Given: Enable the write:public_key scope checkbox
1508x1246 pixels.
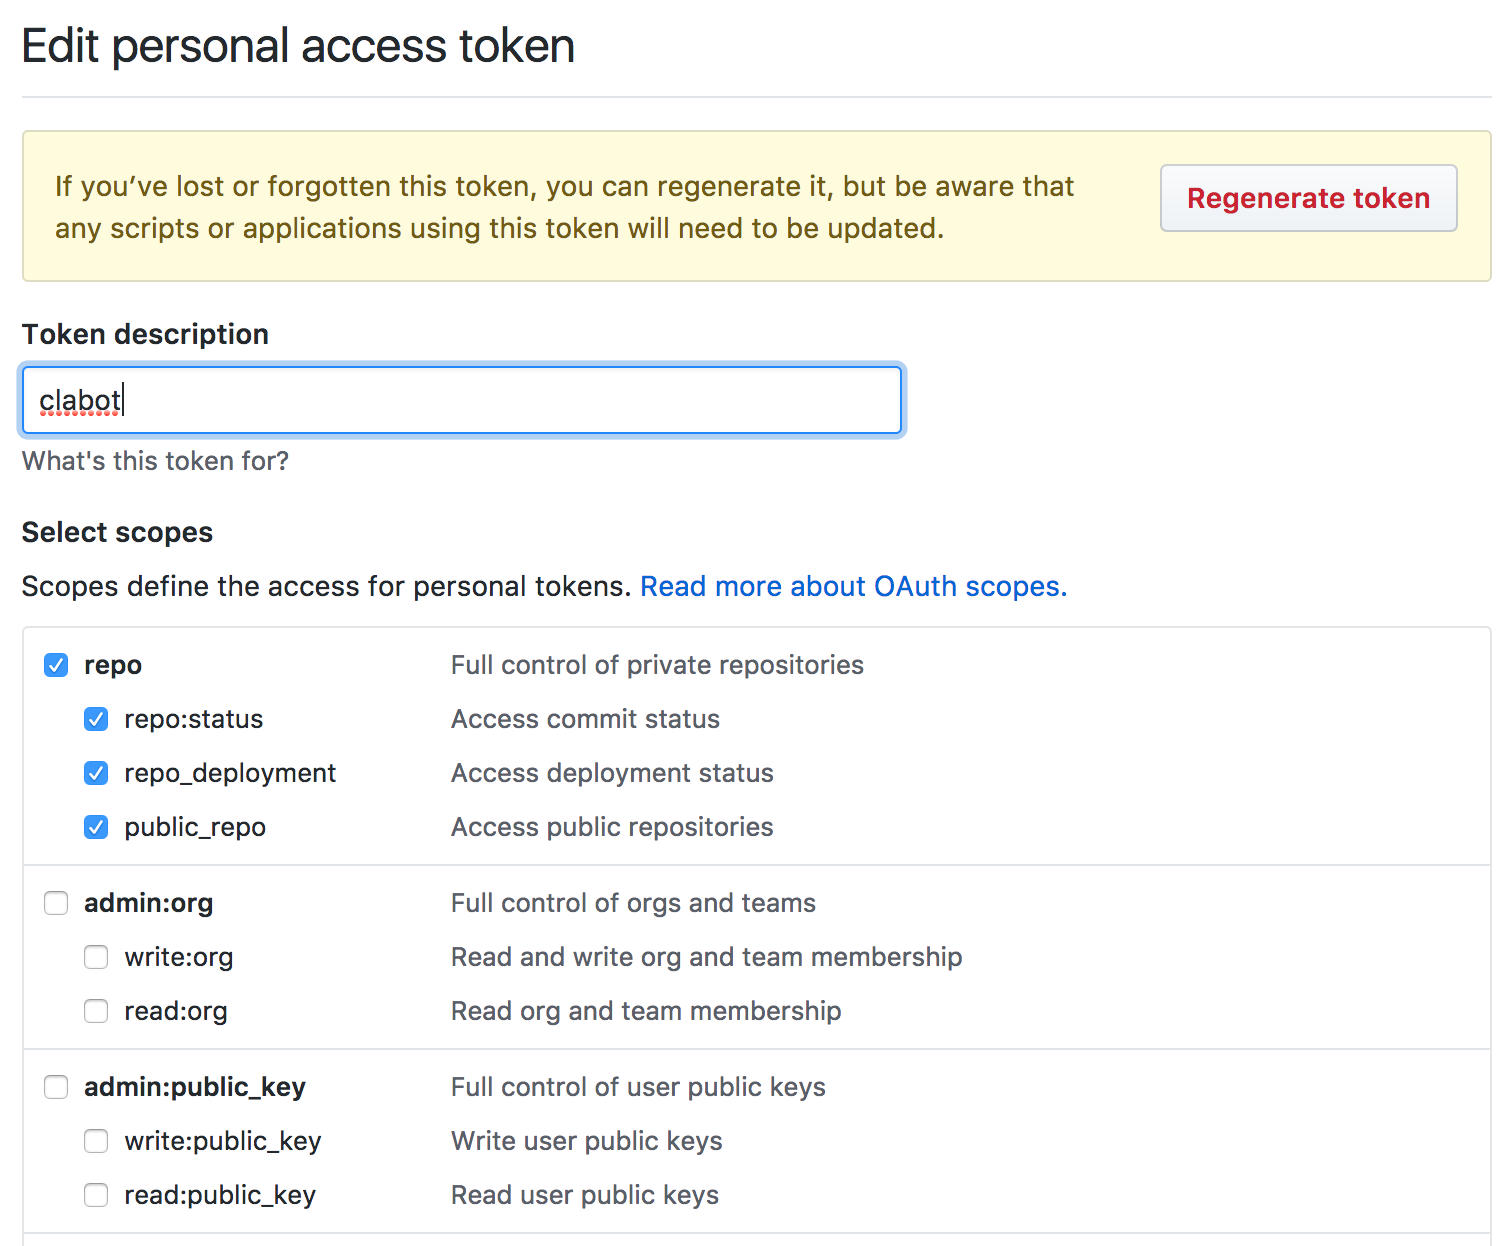Looking at the screenshot, I should tap(96, 1141).
